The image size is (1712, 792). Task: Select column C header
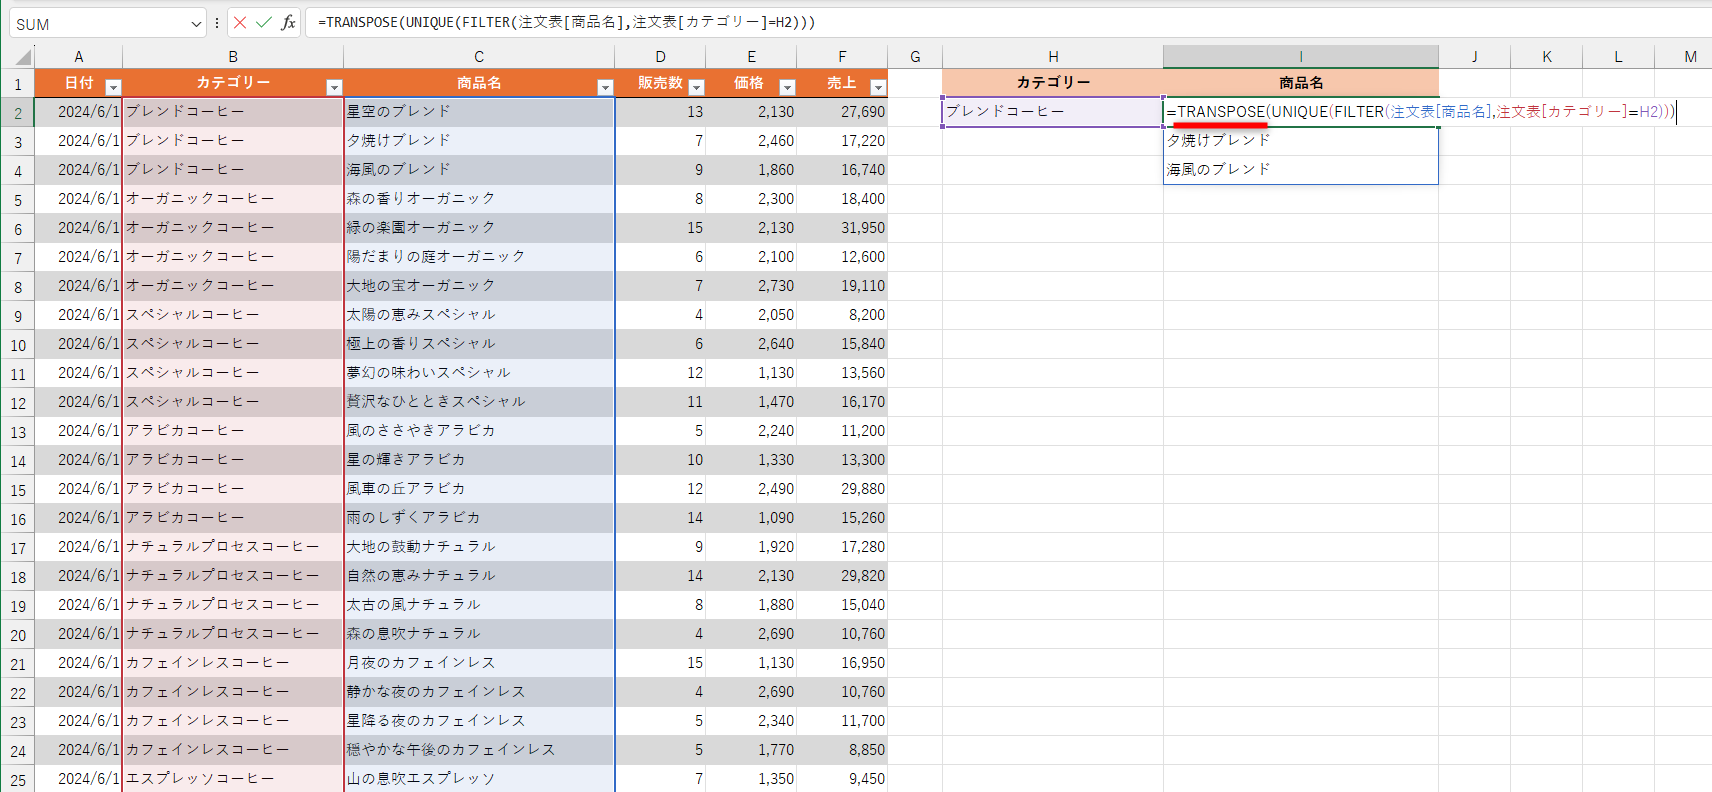[479, 57]
